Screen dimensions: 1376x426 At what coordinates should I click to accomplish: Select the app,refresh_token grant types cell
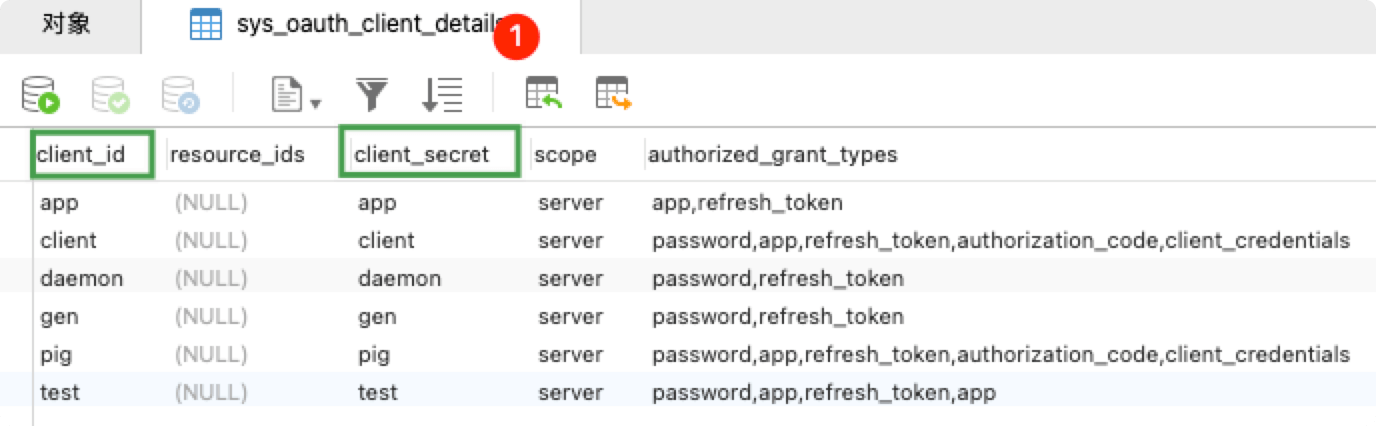pos(747,203)
